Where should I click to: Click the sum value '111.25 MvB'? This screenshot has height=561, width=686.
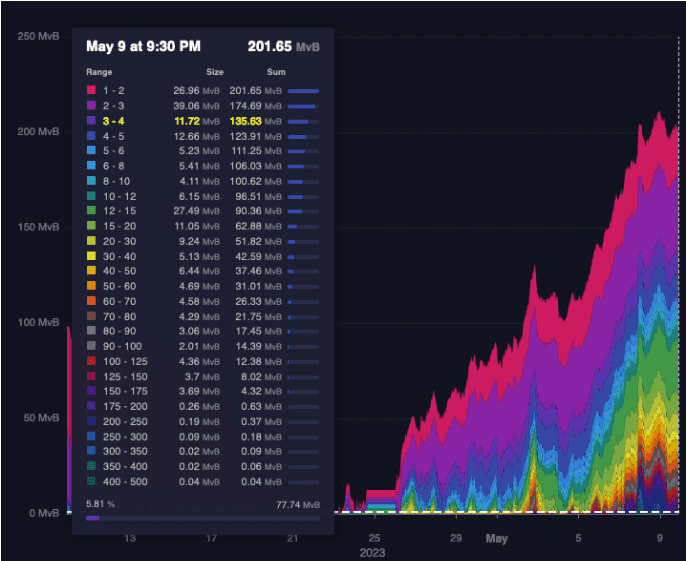click(x=256, y=151)
